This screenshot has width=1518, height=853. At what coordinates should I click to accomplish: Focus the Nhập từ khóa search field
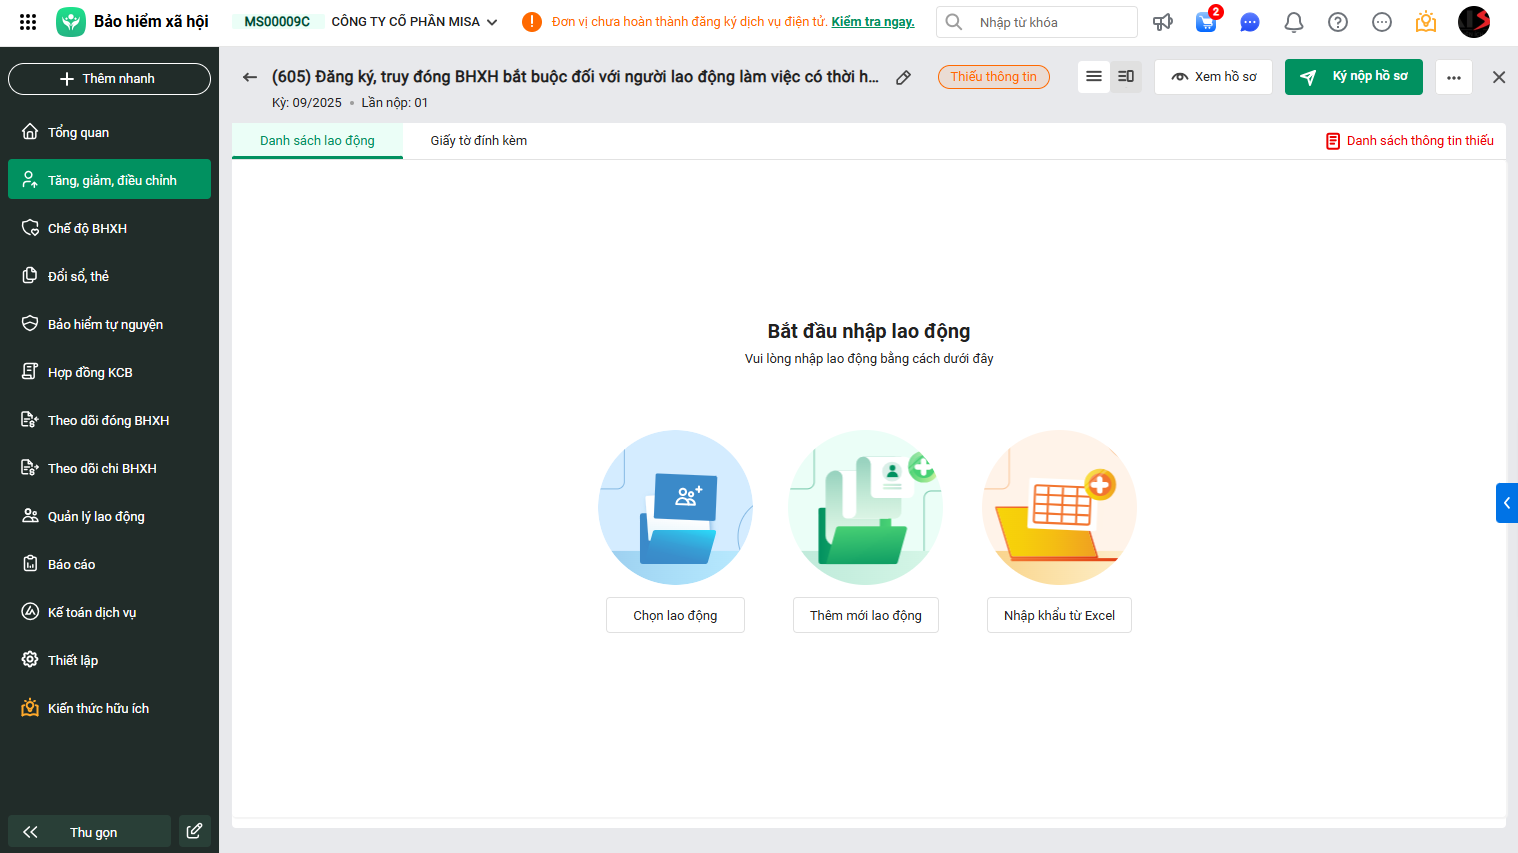(x=1037, y=22)
